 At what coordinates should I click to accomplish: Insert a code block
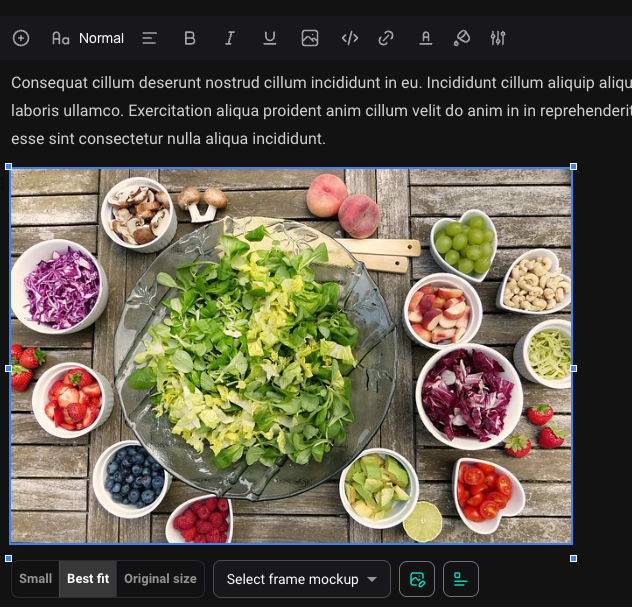click(x=350, y=38)
